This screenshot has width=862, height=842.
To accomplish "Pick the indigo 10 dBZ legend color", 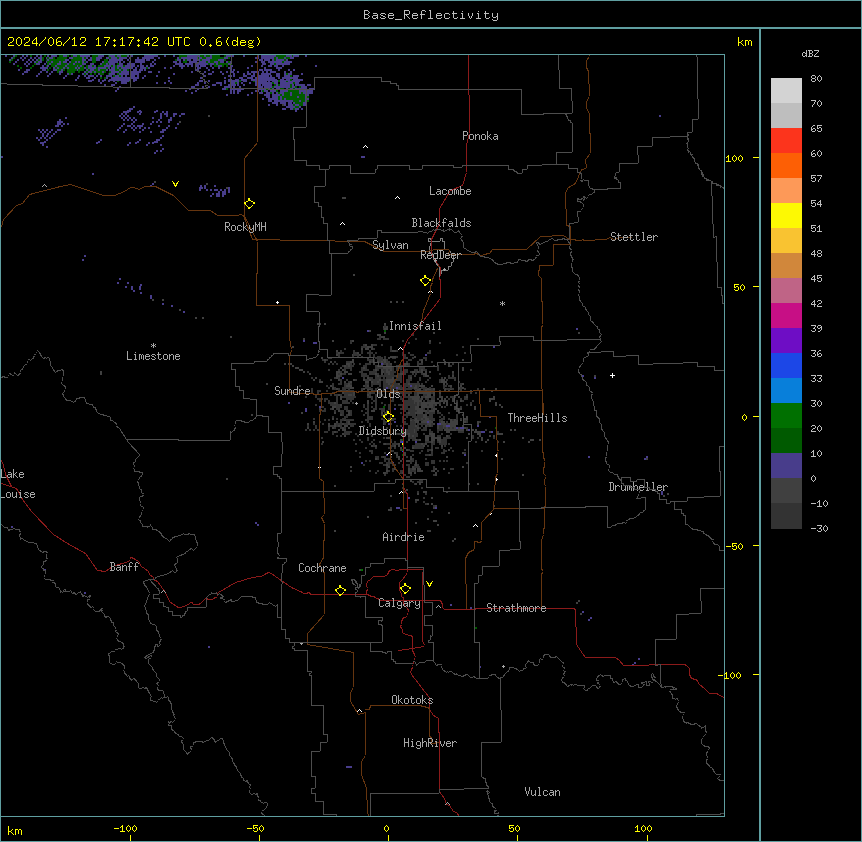I will (x=786, y=466).
